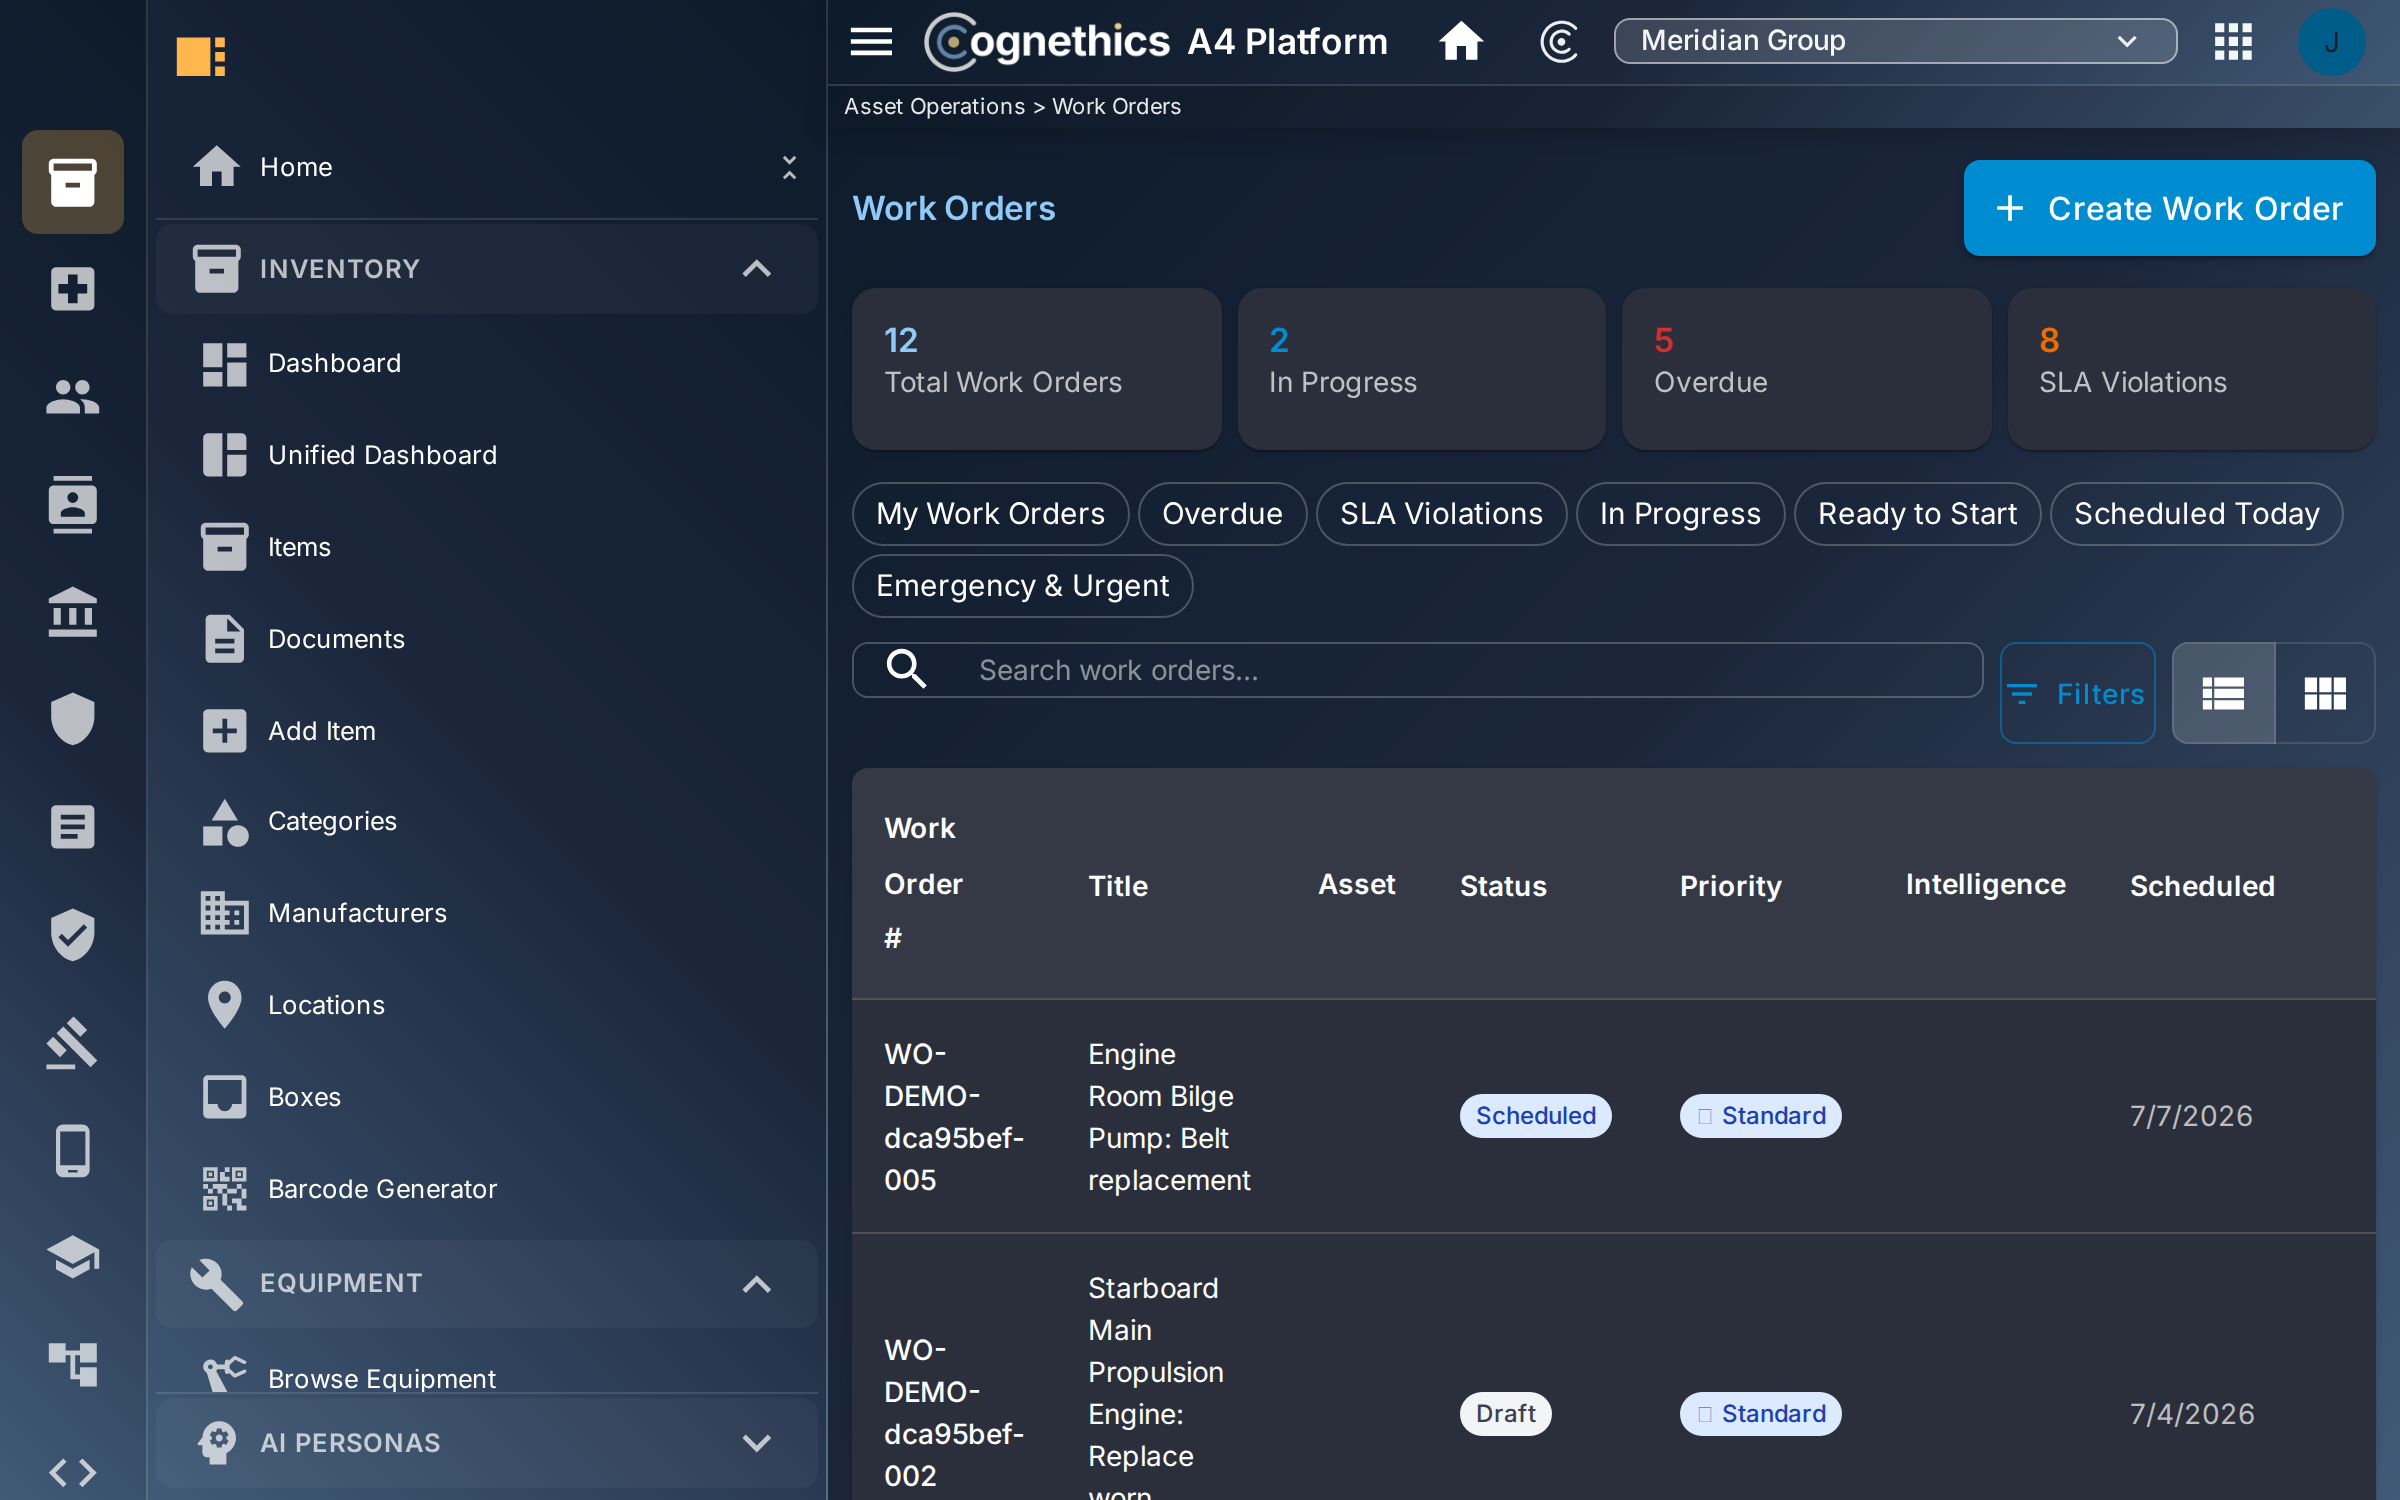Open the apps grid launcher icon

(2233, 41)
